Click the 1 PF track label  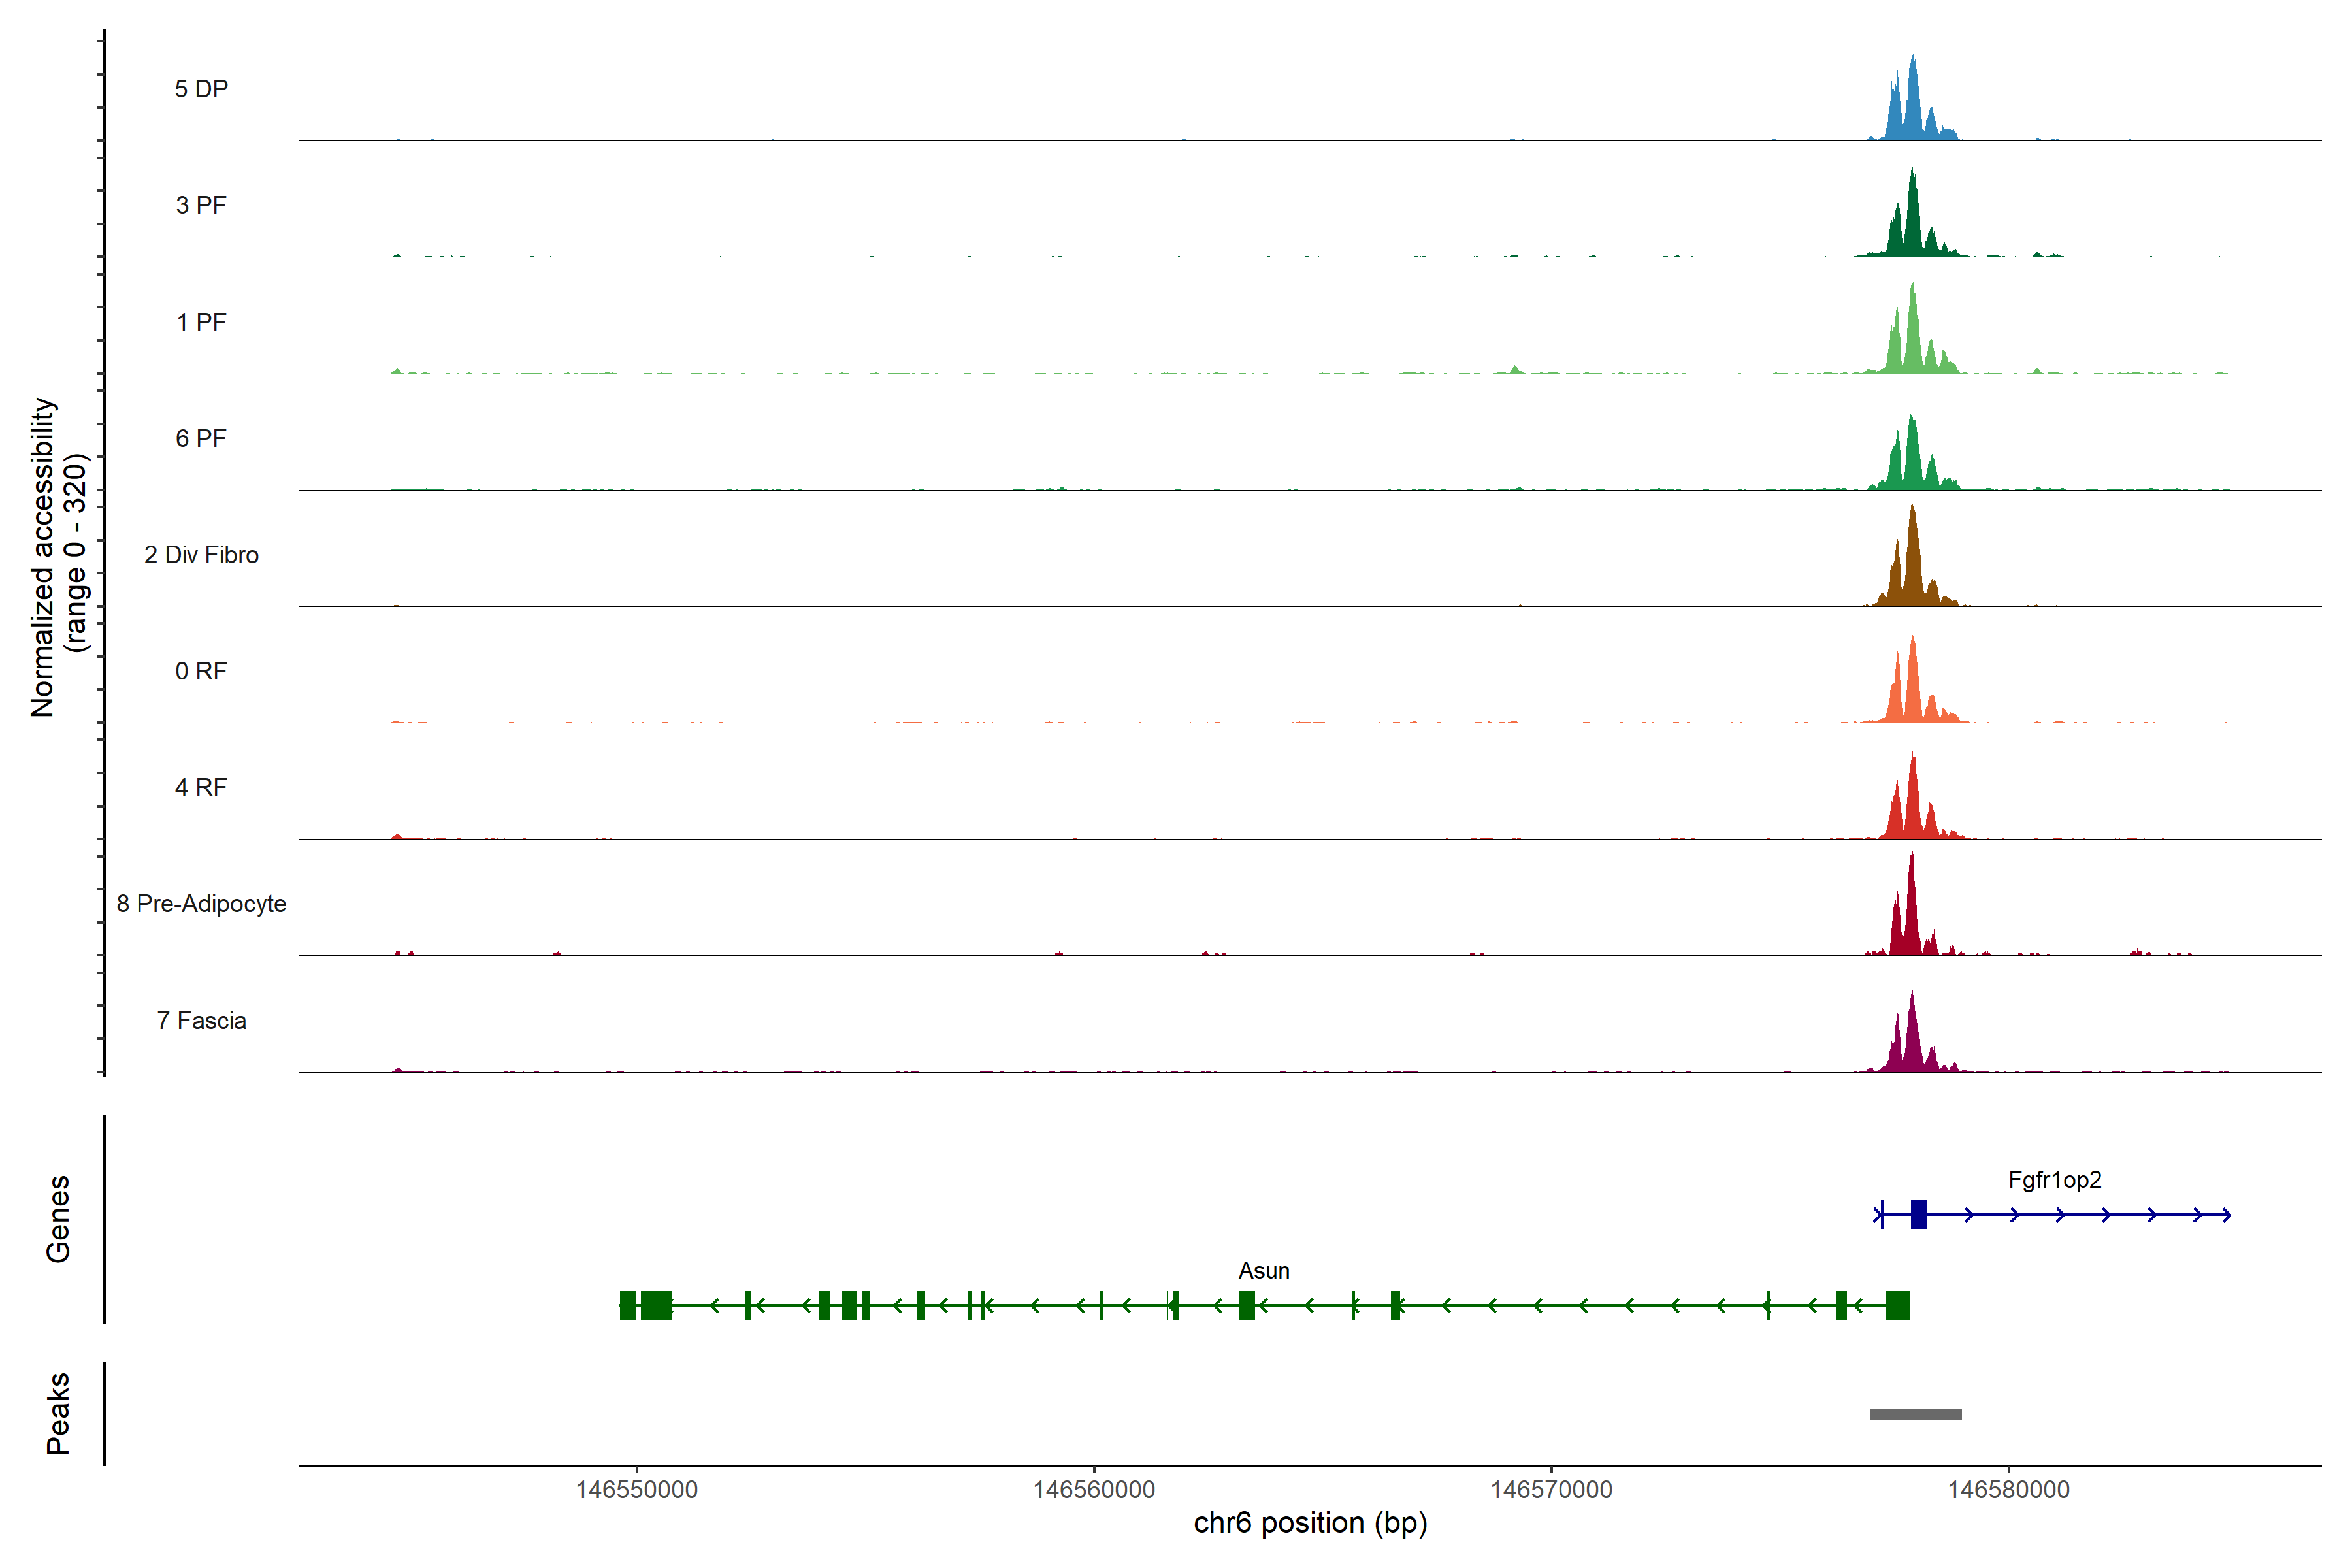click(x=201, y=322)
